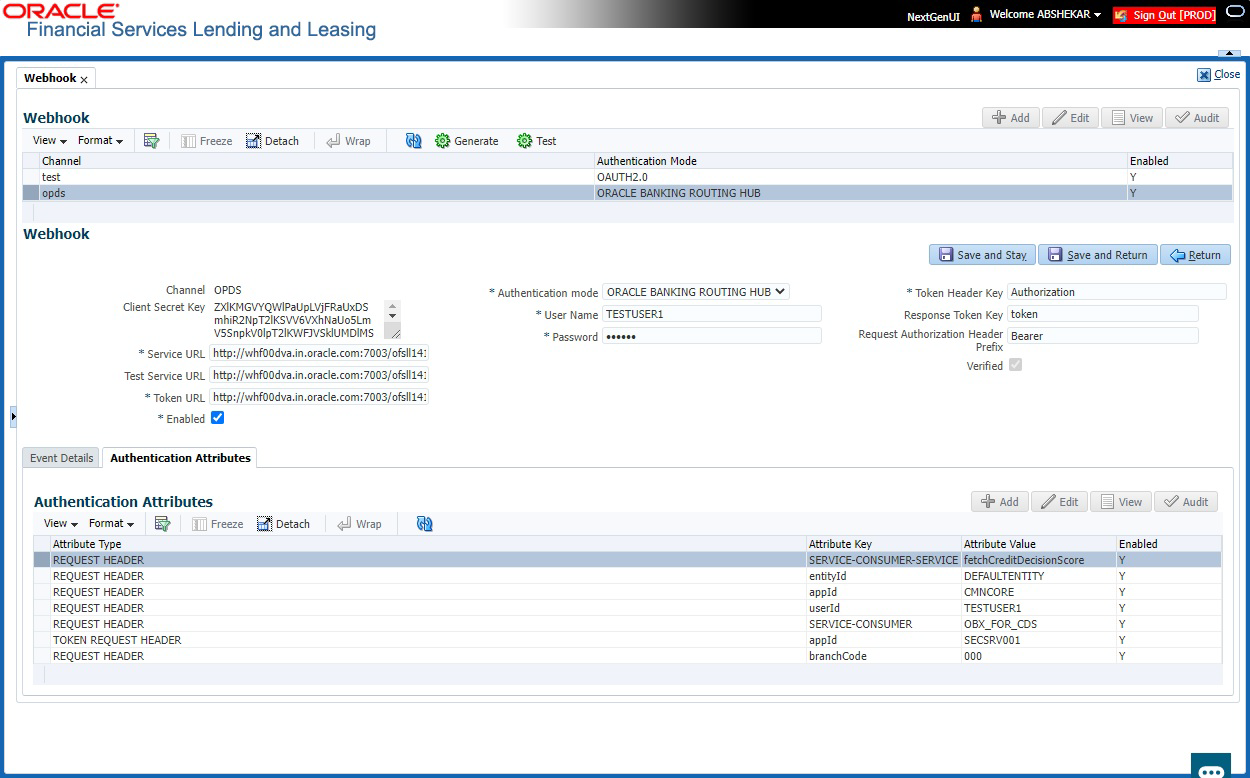This screenshot has width=1250, height=778.
Task: Open the Format menu in the Webhook toolbar
Action: [x=100, y=141]
